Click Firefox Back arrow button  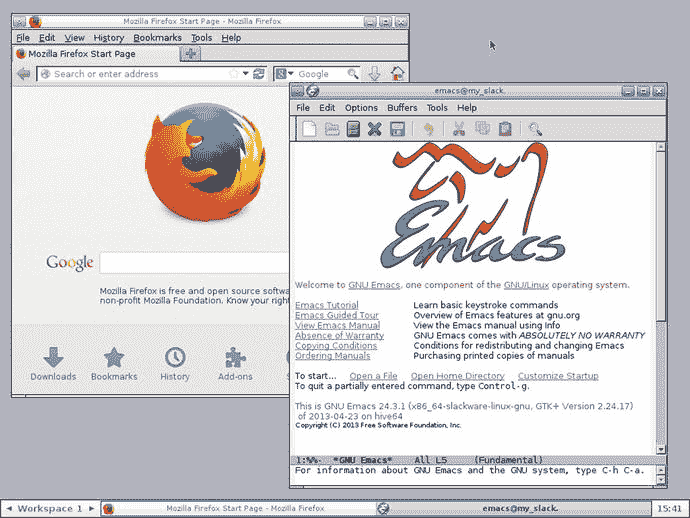[x=23, y=73]
